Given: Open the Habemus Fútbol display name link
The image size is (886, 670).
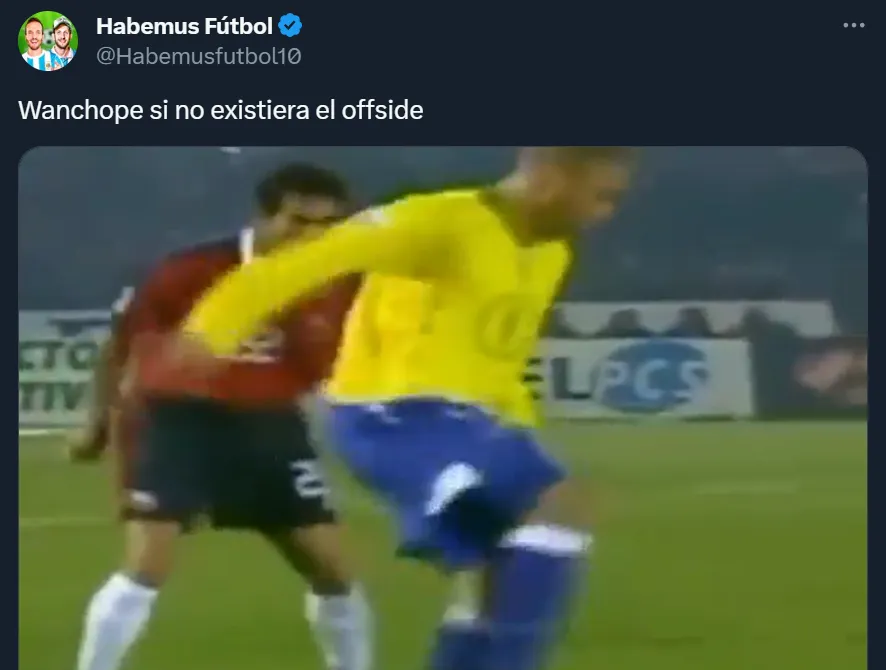Looking at the screenshot, I should [x=184, y=26].
